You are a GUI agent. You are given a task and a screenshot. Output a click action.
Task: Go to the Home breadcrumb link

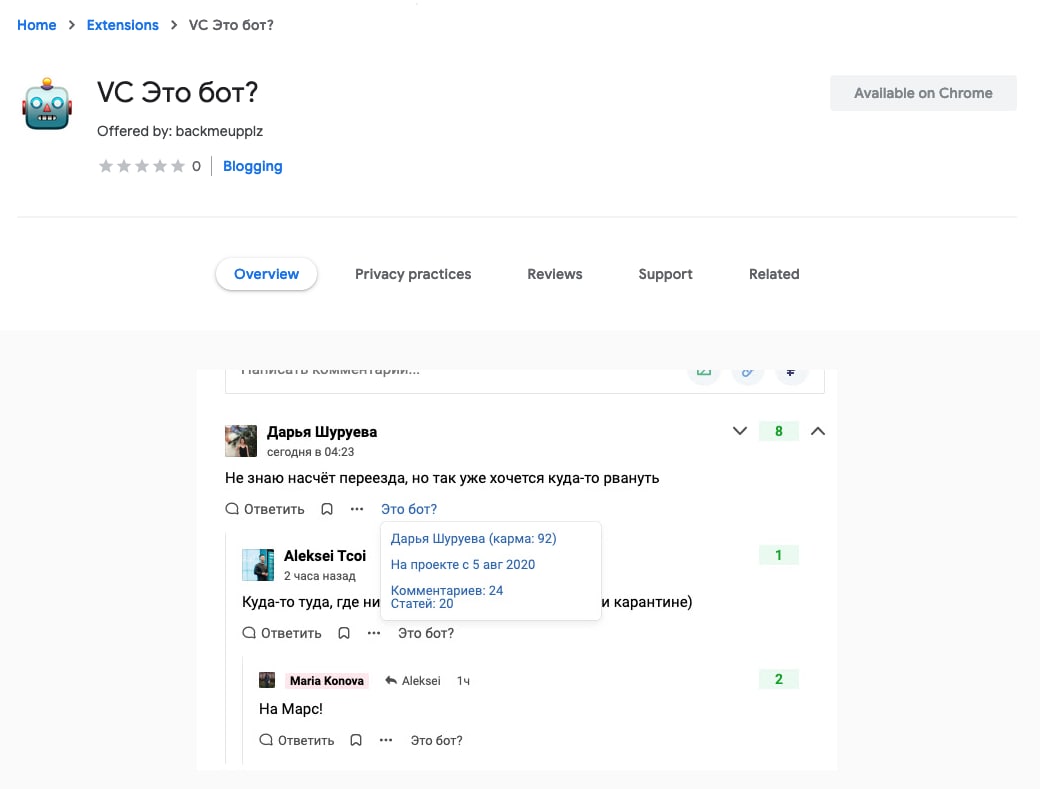36,25
